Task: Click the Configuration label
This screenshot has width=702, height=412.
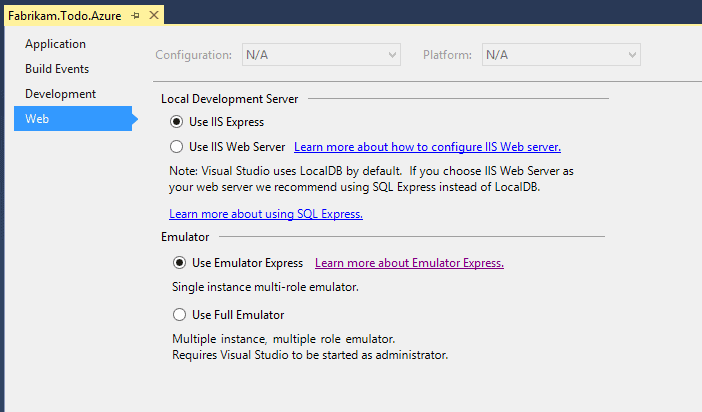Action: pyautogui.click(x=193, y=55)
